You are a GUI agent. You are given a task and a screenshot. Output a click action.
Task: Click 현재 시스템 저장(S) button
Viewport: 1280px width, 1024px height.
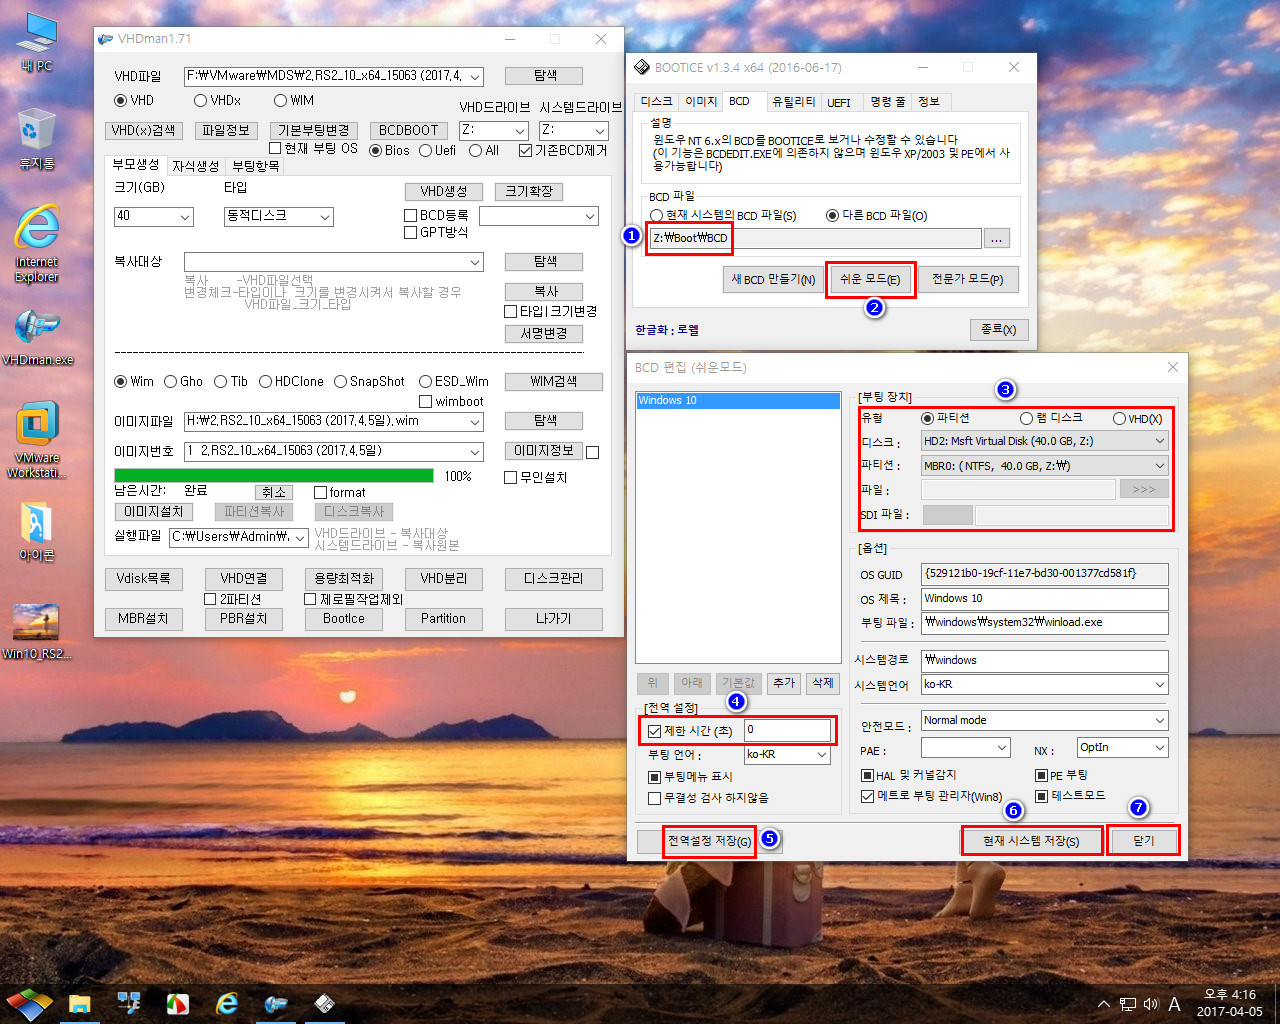[x=1031, y=841]
